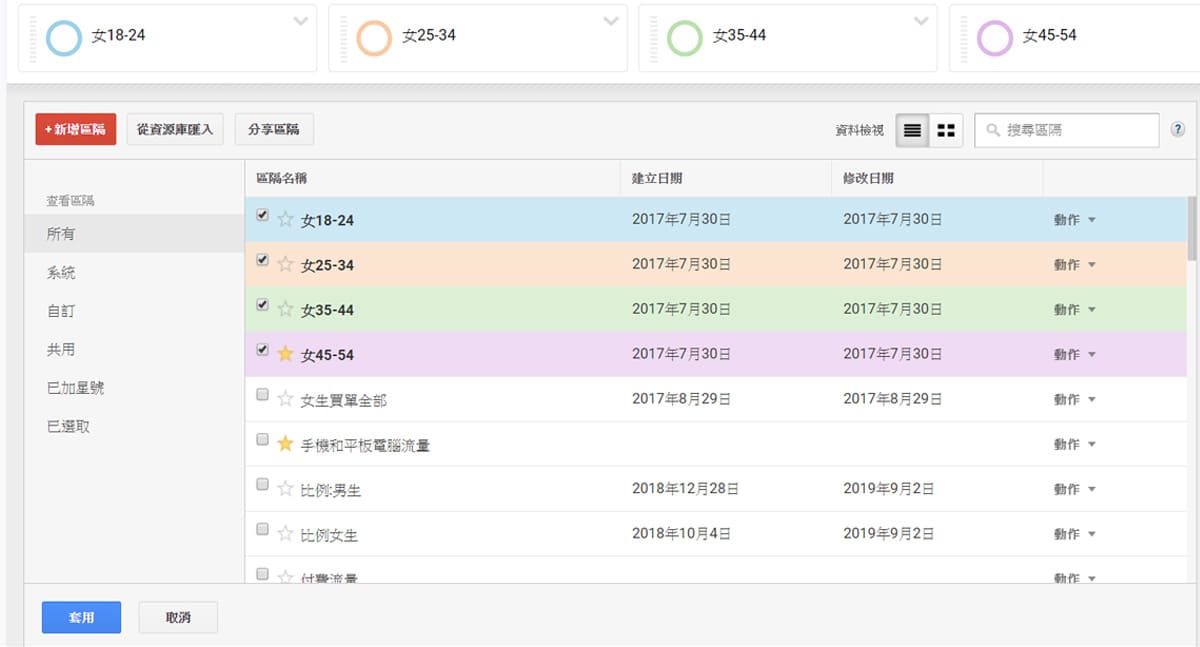1200x647 pixels.
Task: Uncheck the 女25-34 segment checkbox
Action: pos(262,260)
